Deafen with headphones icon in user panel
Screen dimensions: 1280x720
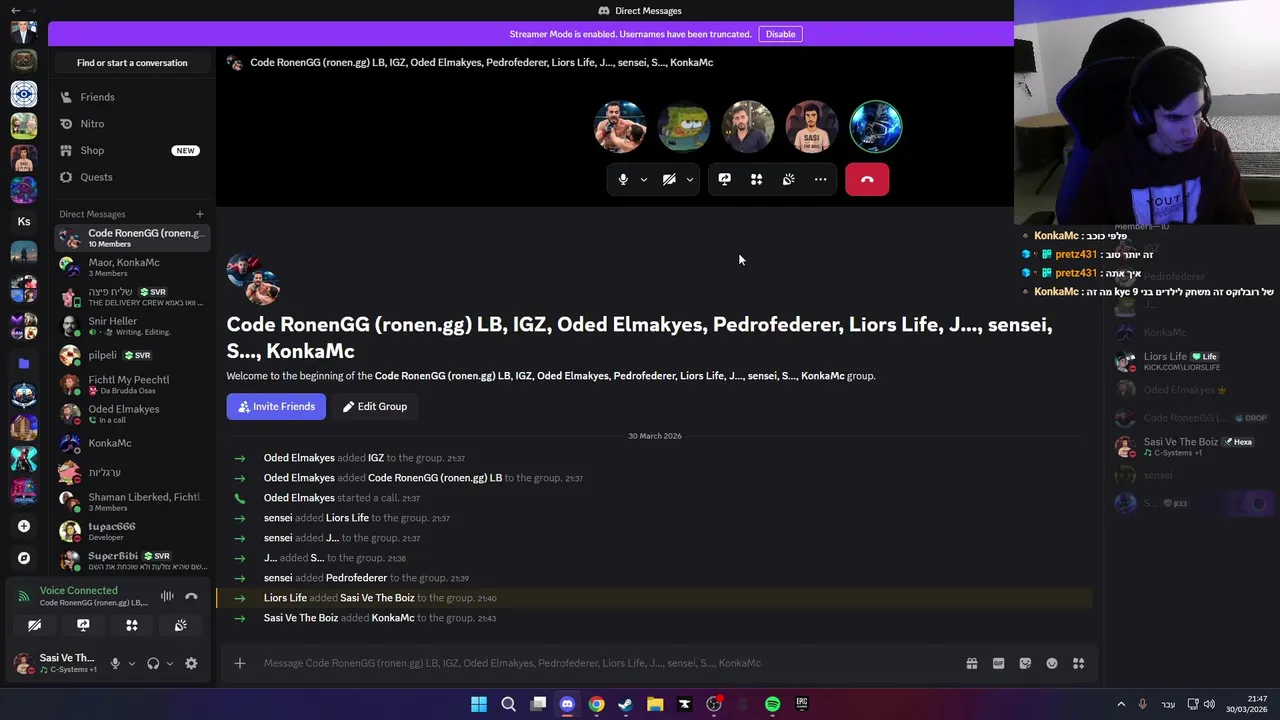click(153, 663)
